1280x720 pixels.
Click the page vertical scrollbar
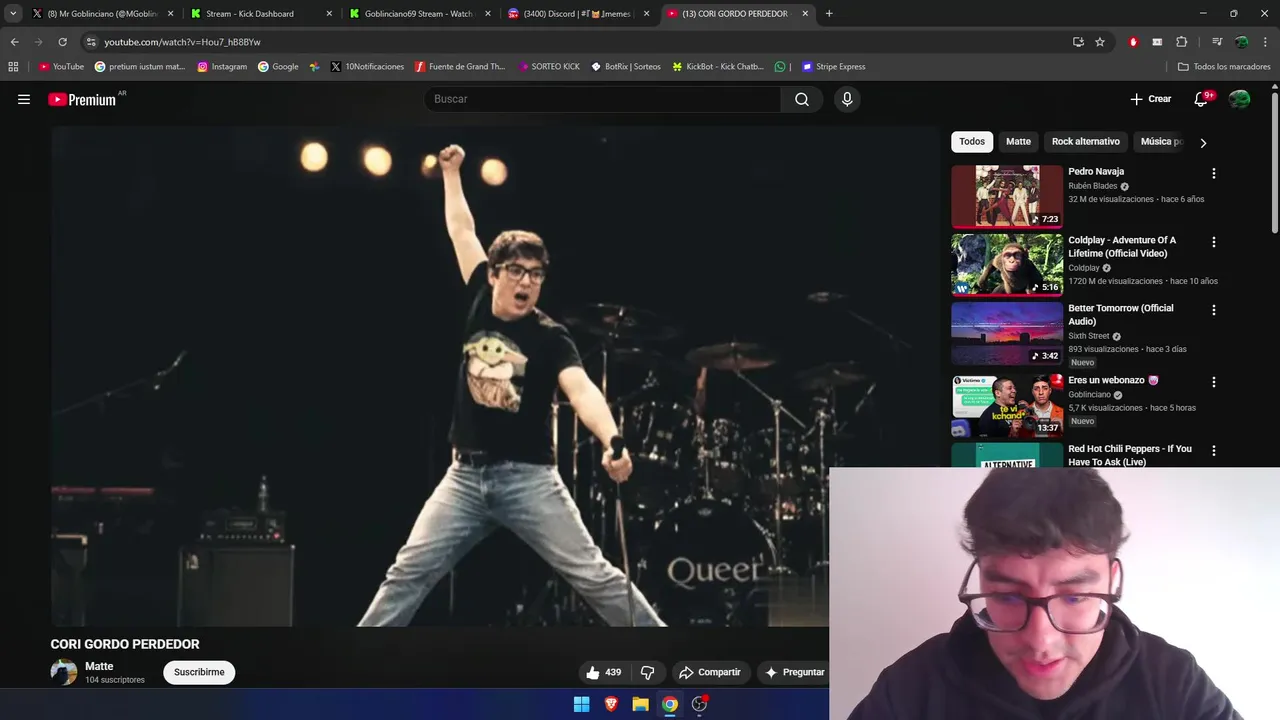1275,165
